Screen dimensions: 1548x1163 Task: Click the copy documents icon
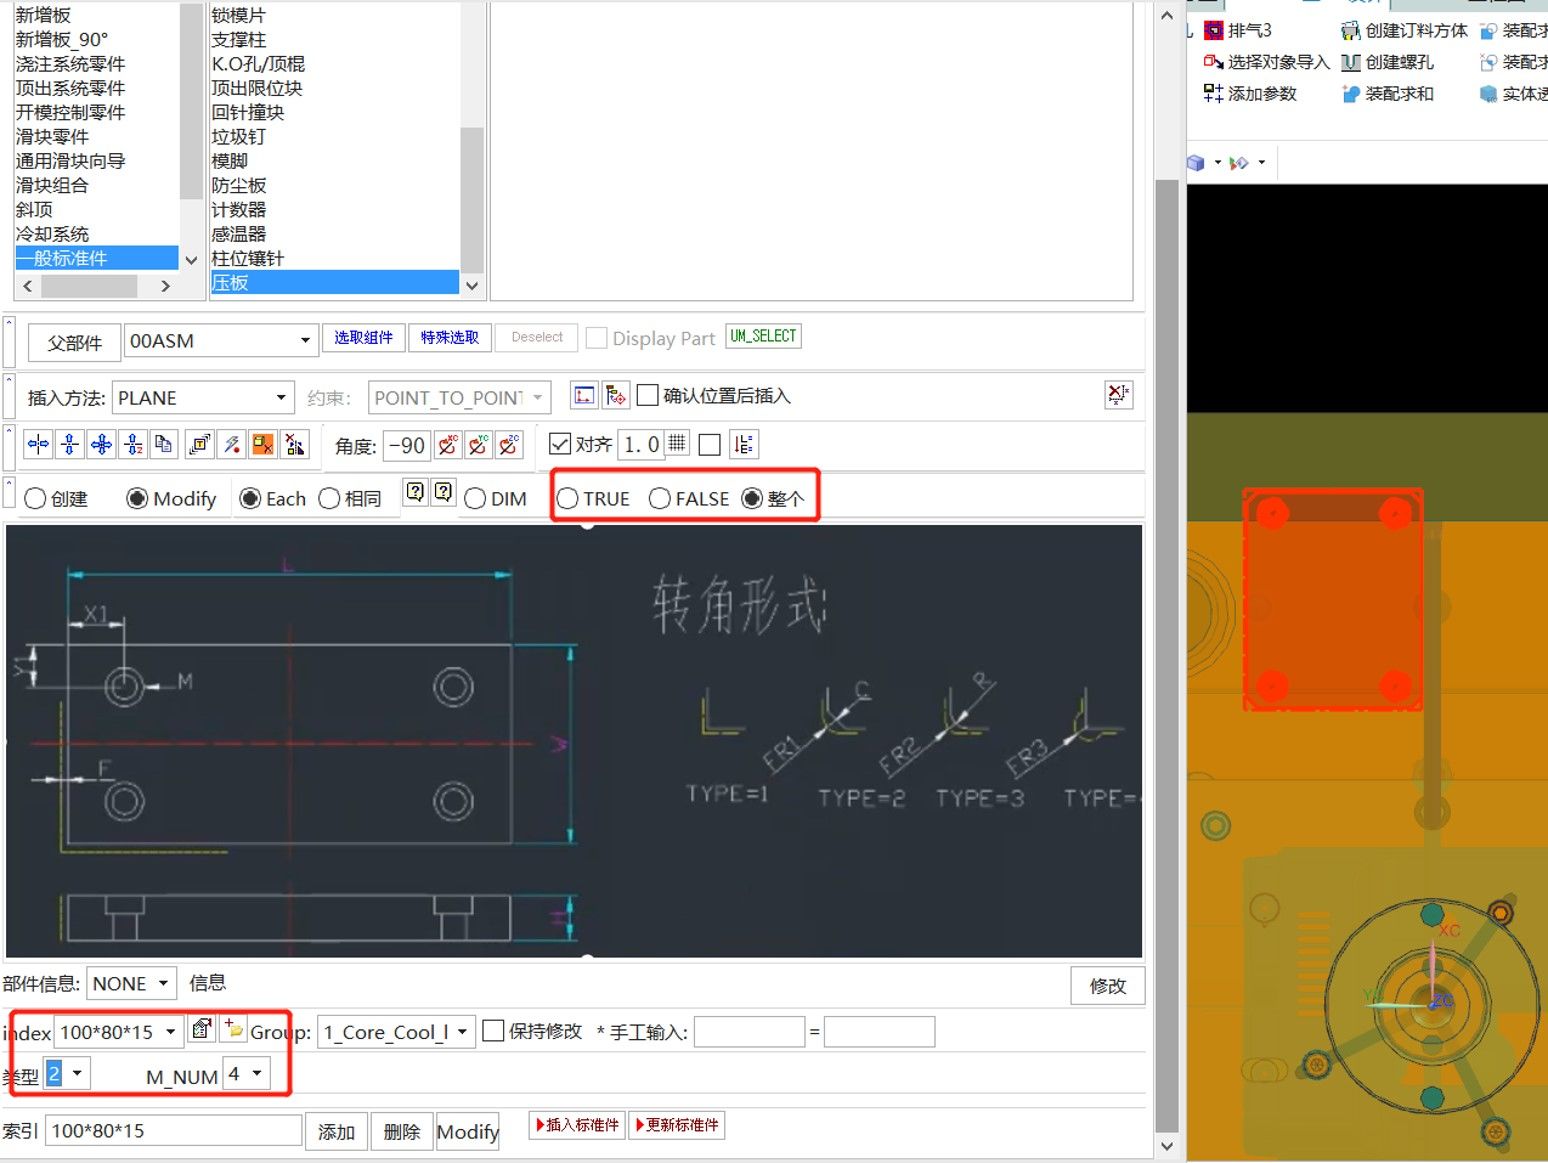[x=164, y=444]
